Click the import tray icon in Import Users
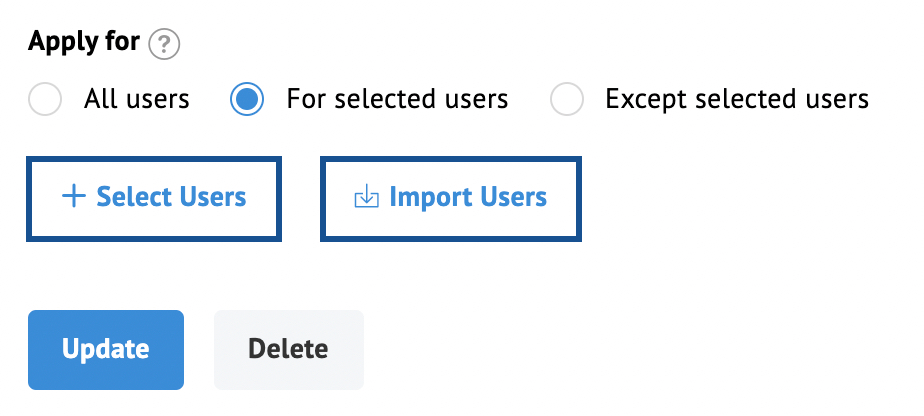 tap(367, 197)
